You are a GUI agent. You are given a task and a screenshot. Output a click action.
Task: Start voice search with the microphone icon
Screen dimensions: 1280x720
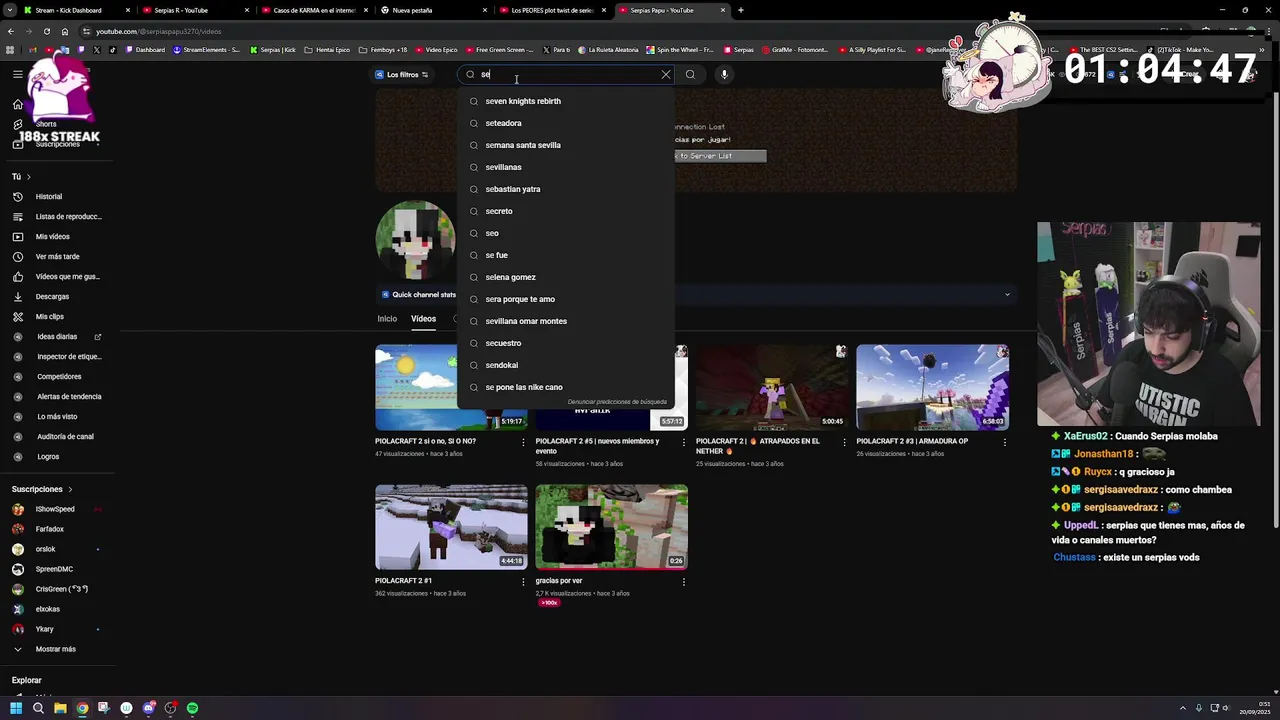(x=724, y=74)
